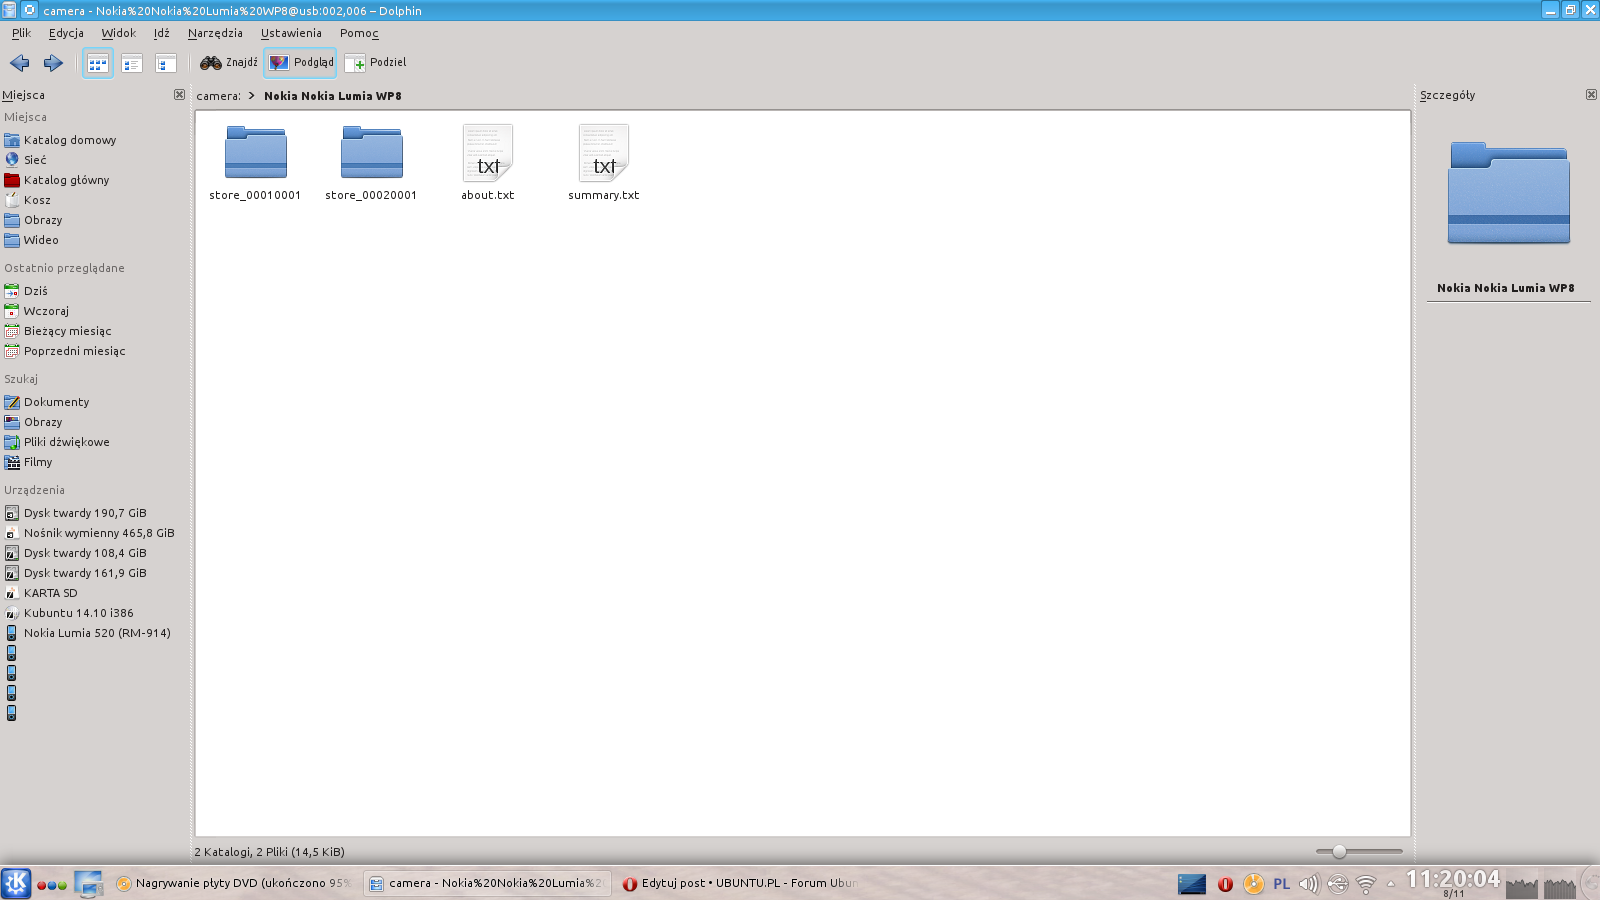This screenshot has width=1600, height=900.
Task: Click the camera: breadcrumb segment
Action: [218, 96]
